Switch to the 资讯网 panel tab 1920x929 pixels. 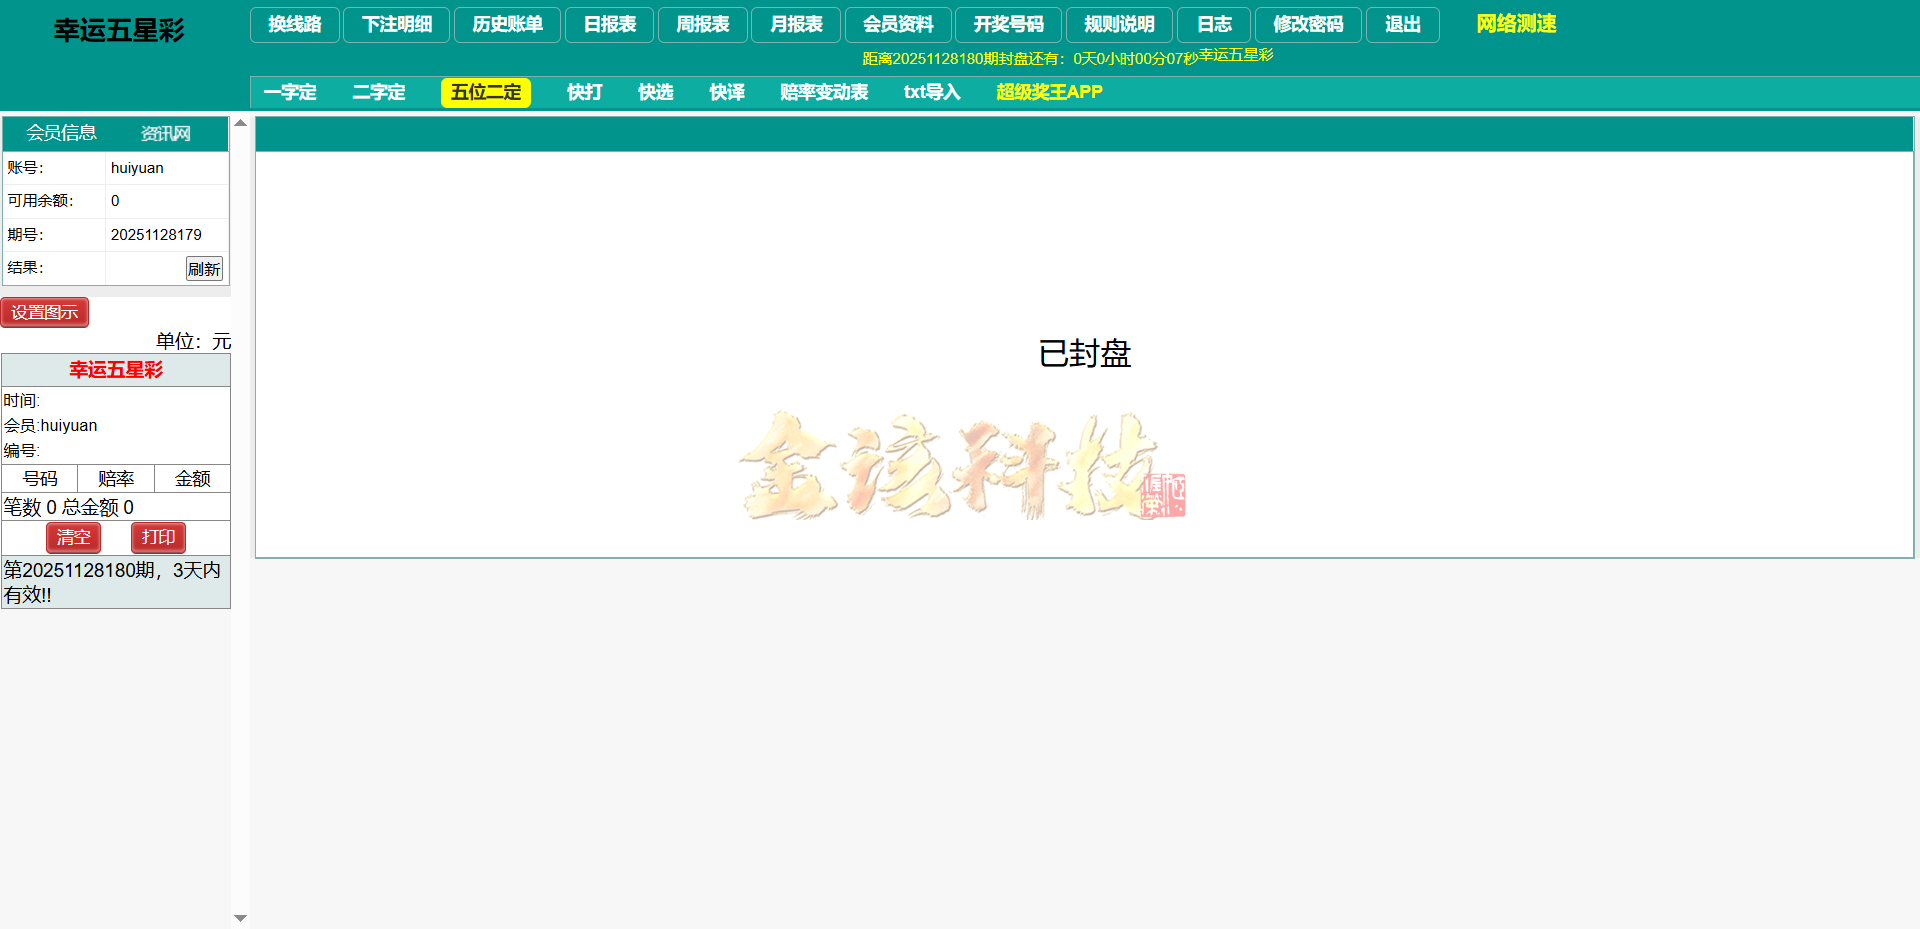click(163, 133)
